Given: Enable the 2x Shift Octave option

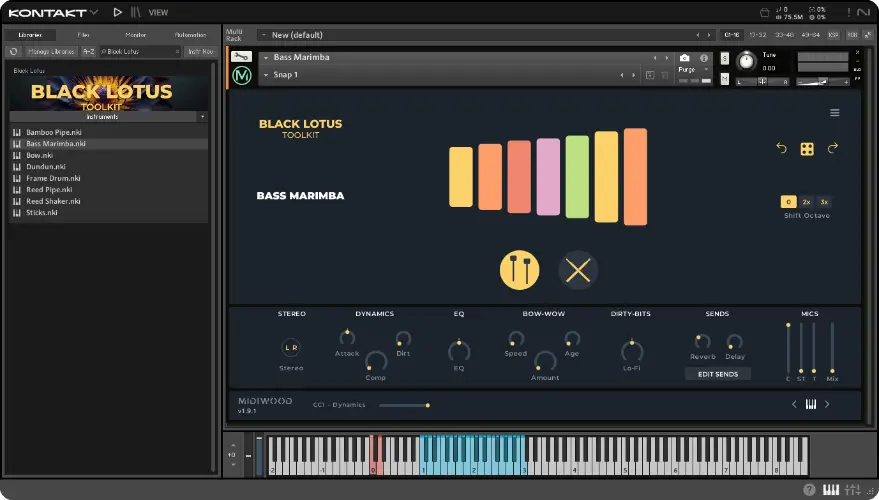Looking at the screenshot, I should pos(806,202).
